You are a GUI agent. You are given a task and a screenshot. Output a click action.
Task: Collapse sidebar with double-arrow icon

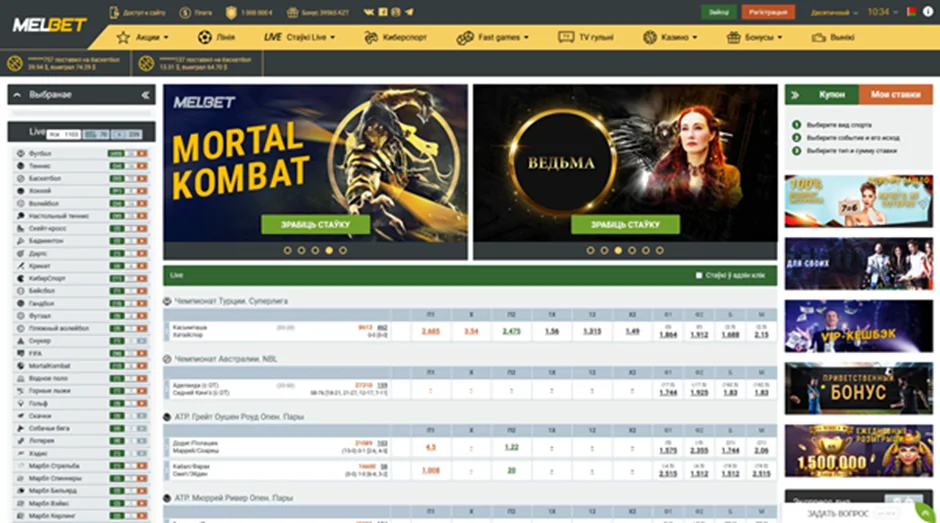coord(145,95)
